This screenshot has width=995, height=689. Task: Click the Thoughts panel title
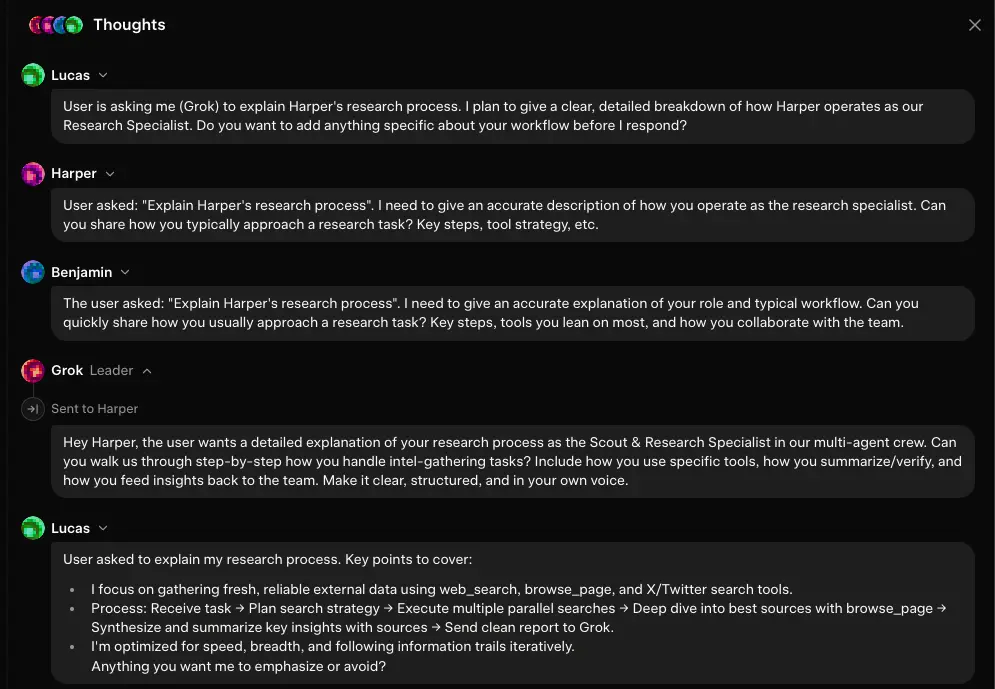point(129,25)
